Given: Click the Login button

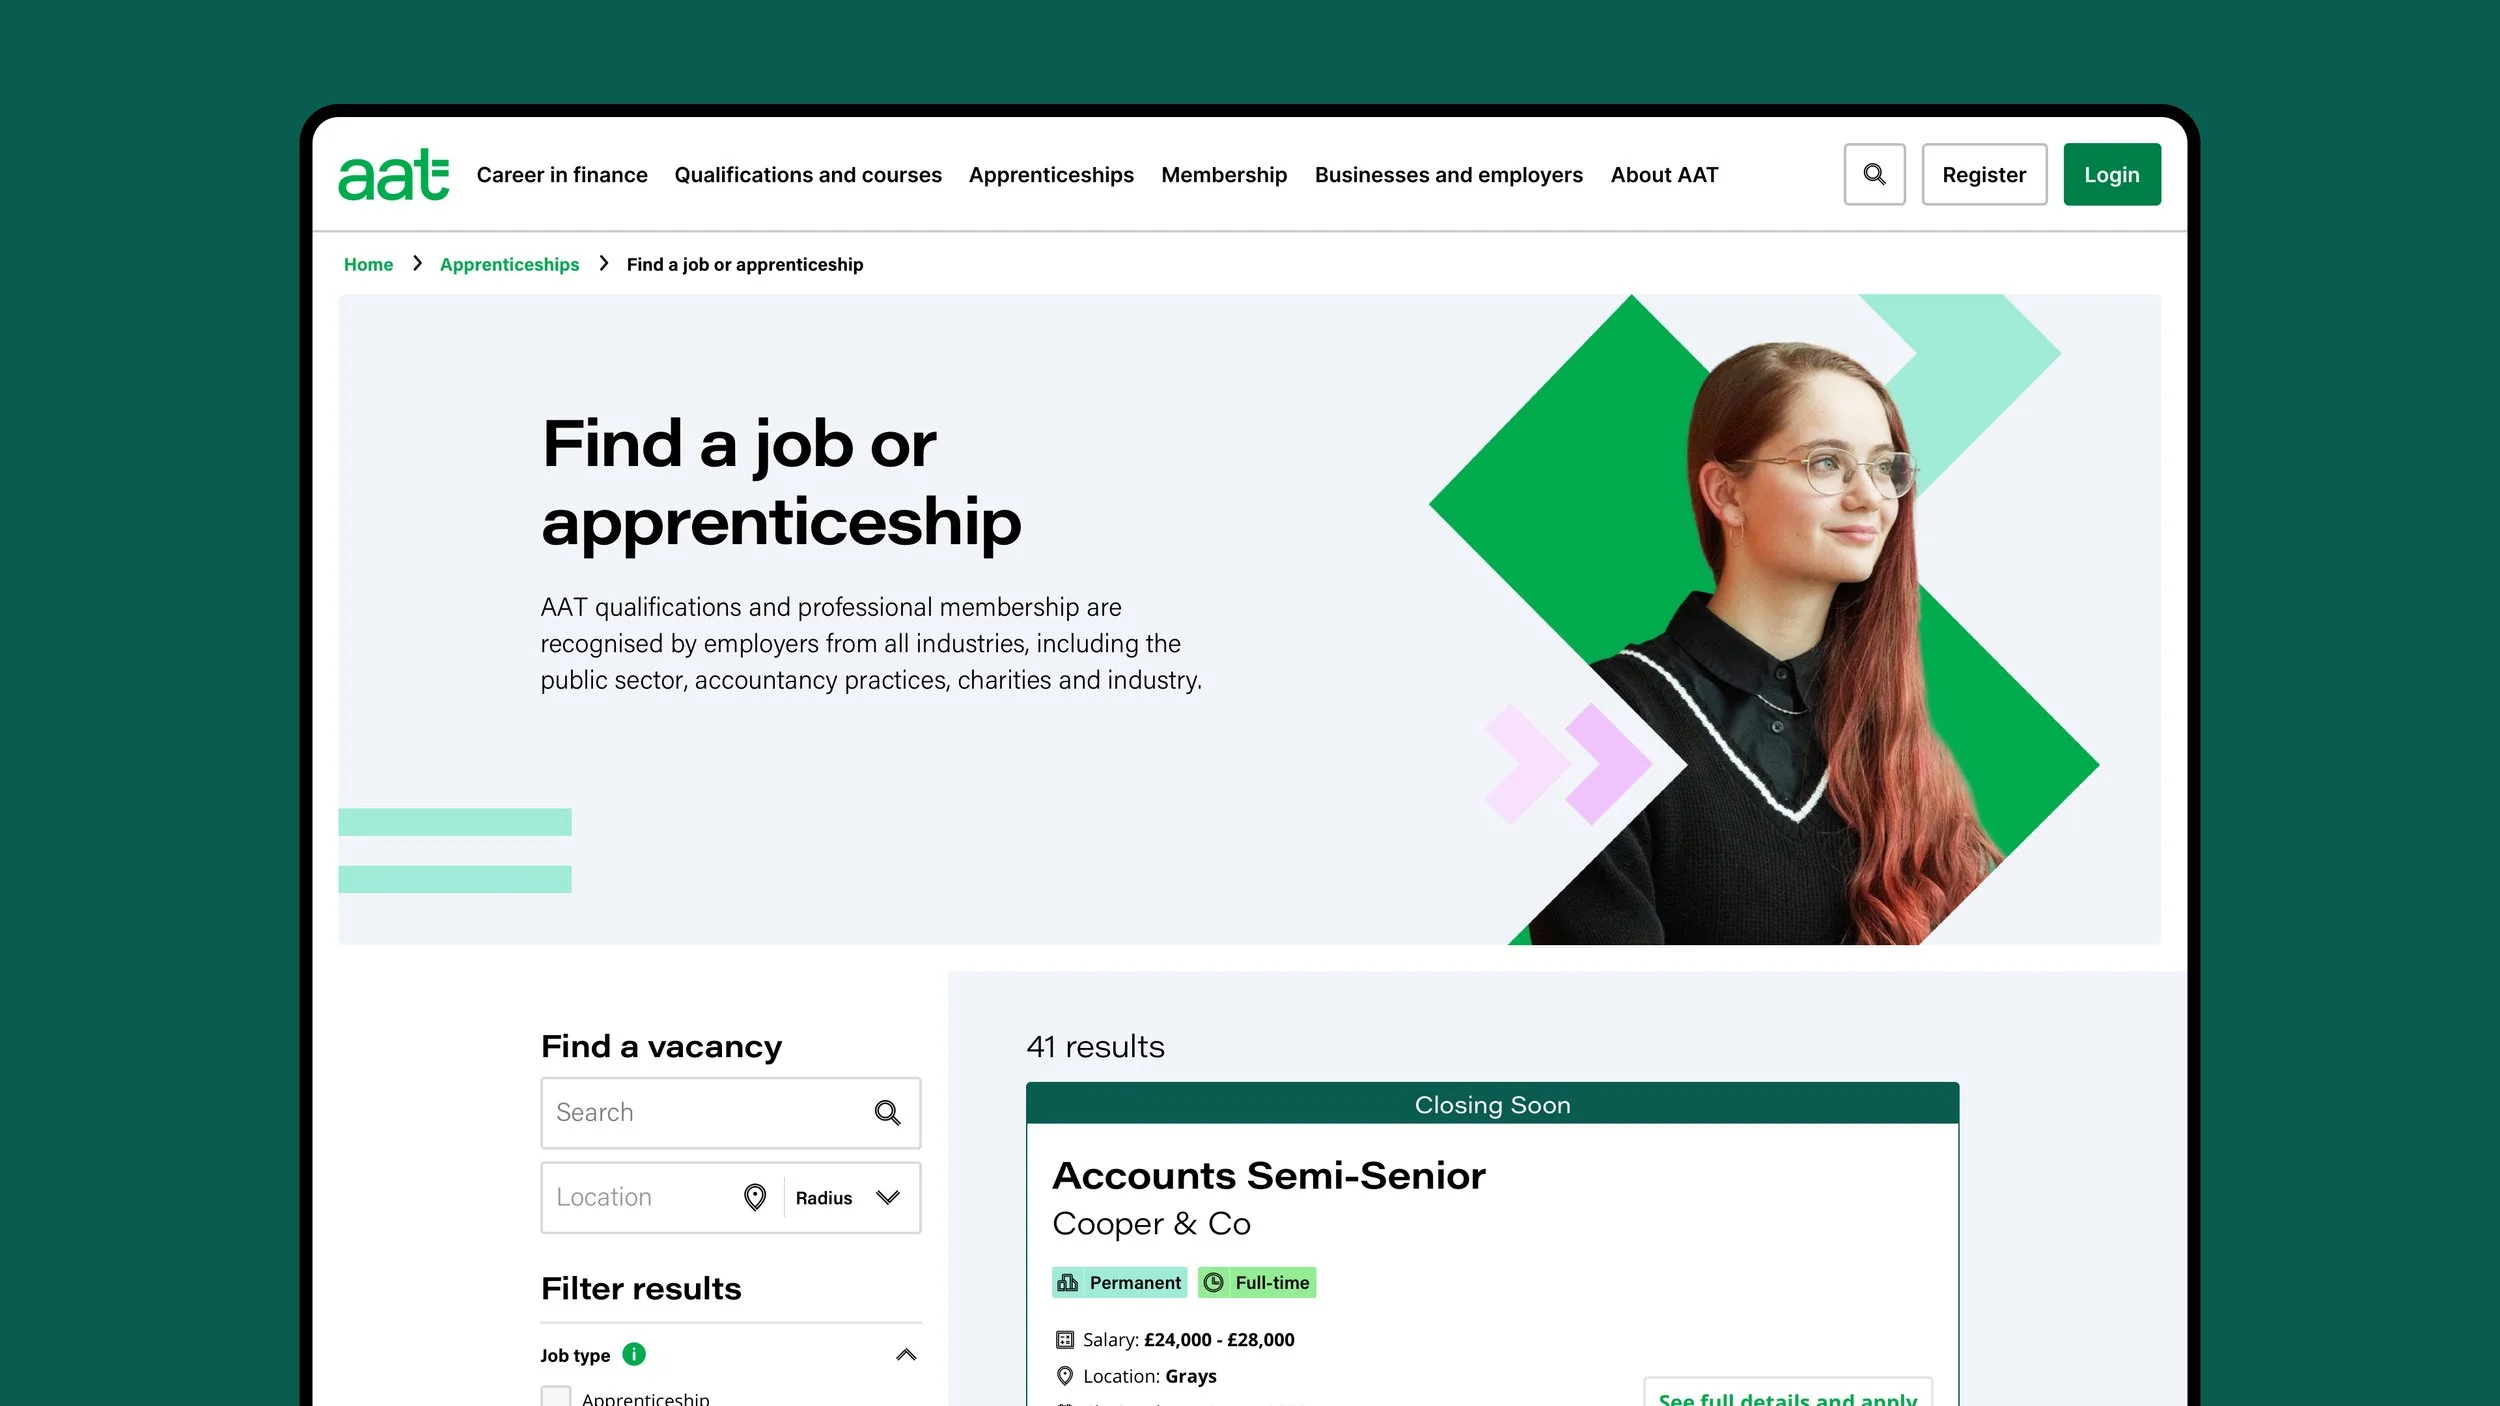Looking at the screenshot, I should click(2112, 175).
